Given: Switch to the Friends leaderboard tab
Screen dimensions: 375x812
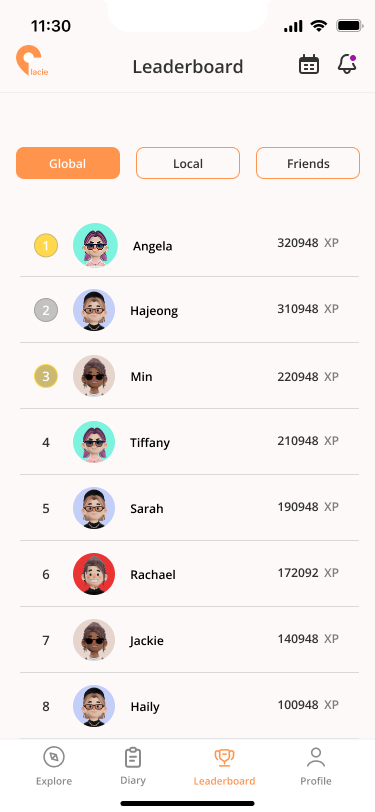Looking at the screenshot, I should [308, 163].
